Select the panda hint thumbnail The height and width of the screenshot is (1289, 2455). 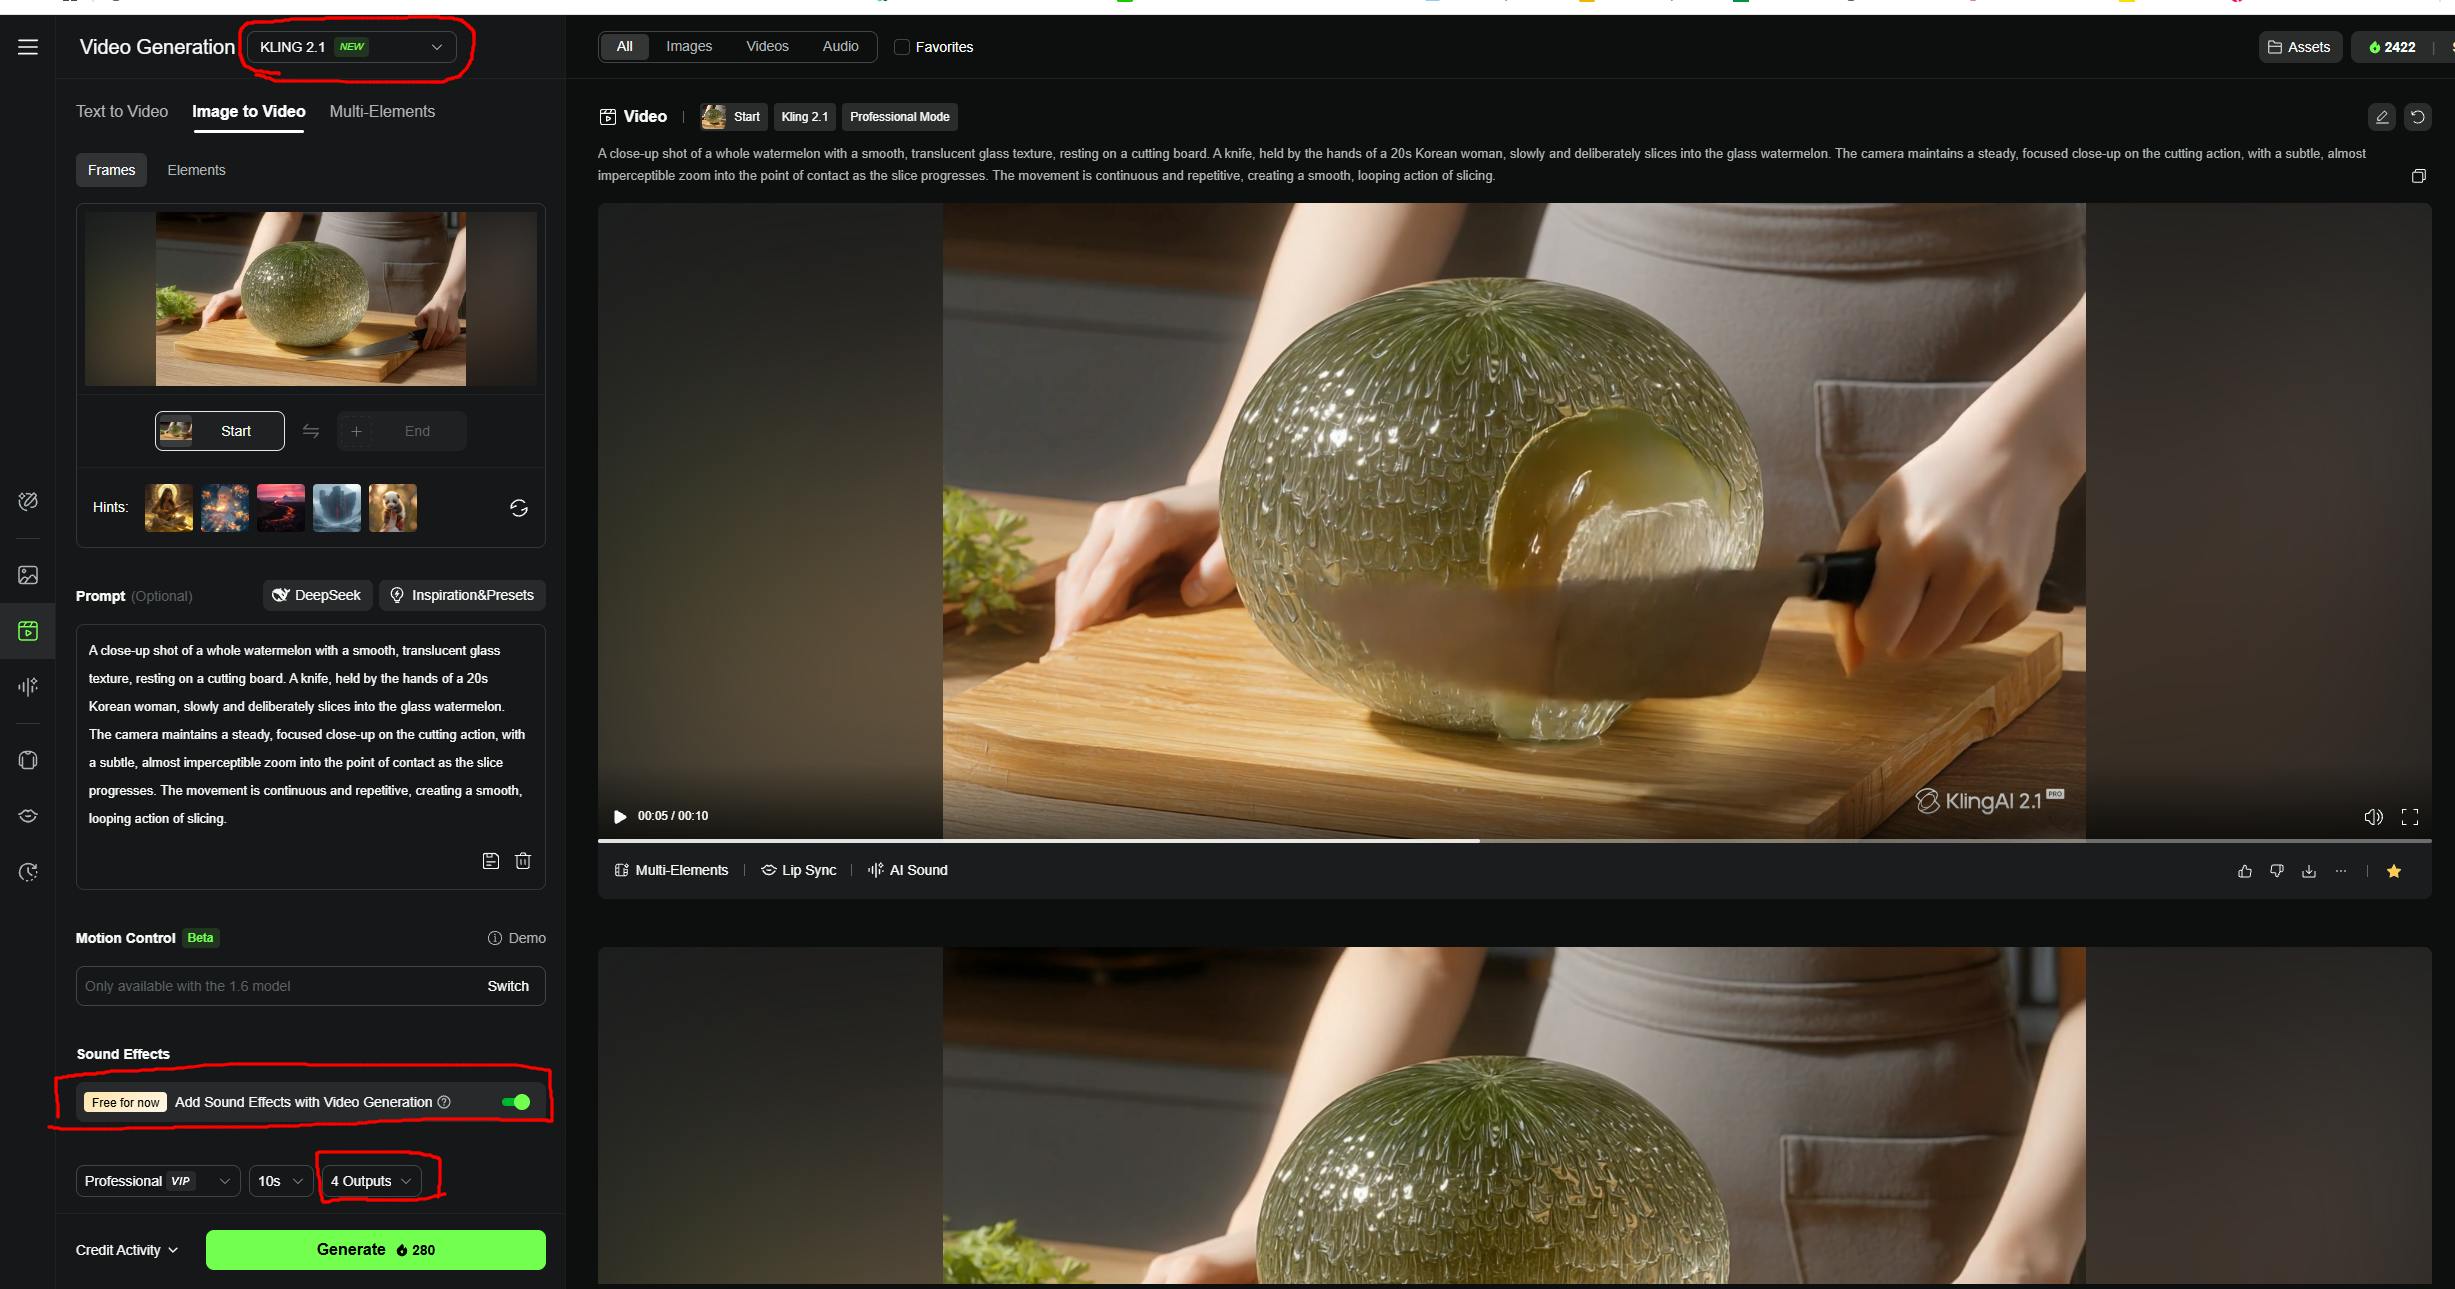(x=393, y=508)
